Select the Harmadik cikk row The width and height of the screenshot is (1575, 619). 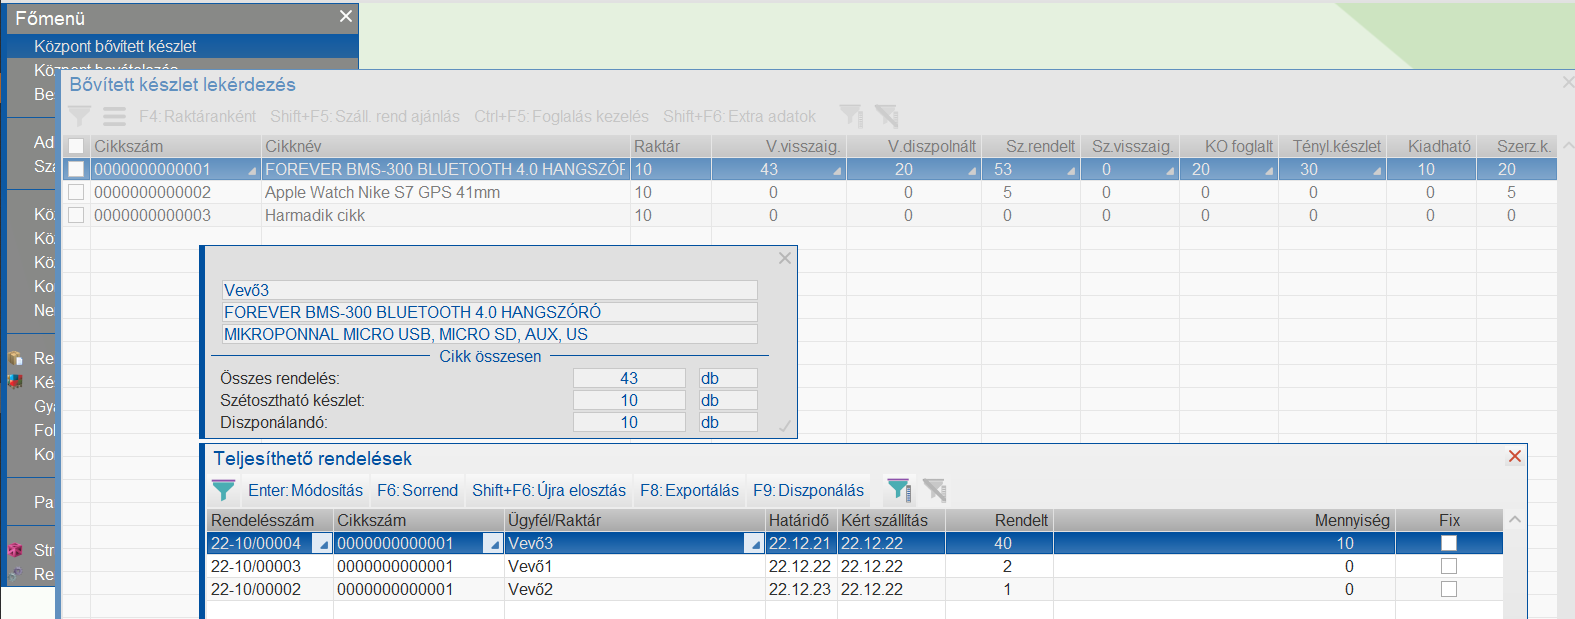point(809,215)
